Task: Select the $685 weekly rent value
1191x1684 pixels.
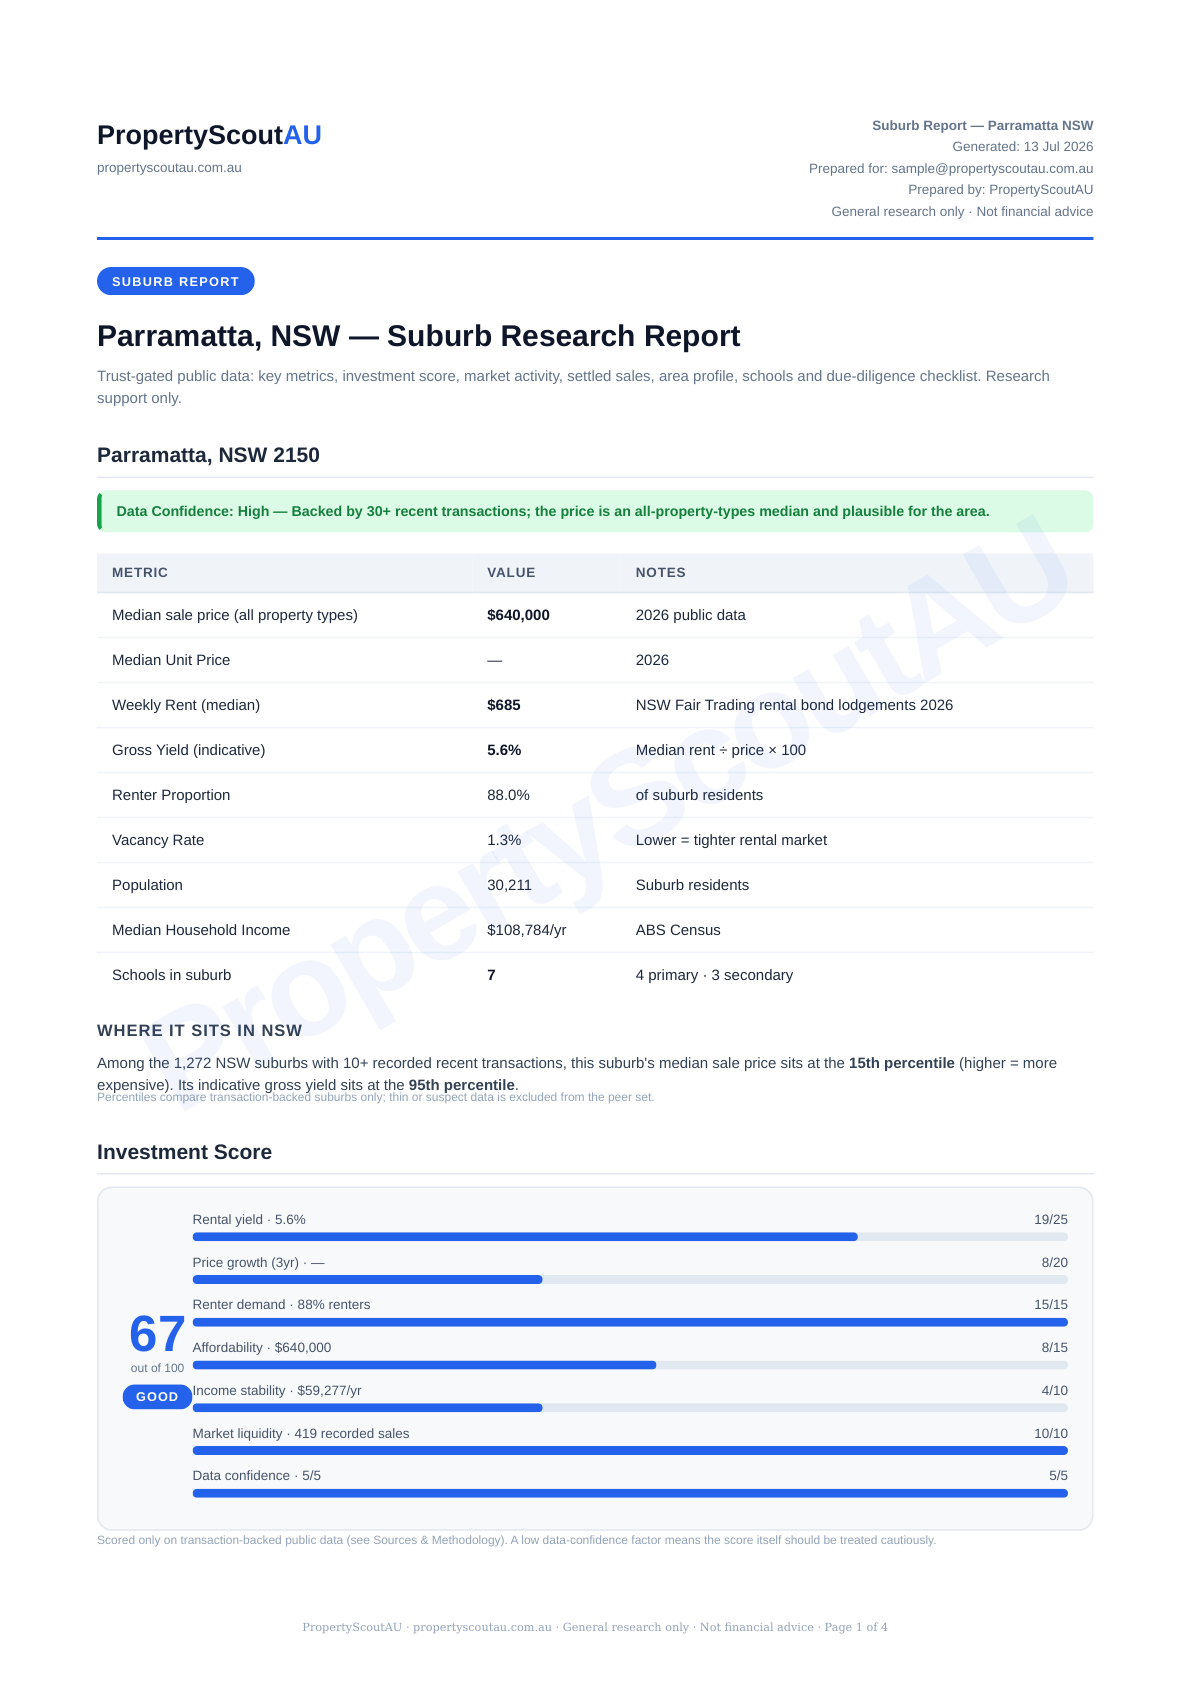Action: (x=504, y=705)
